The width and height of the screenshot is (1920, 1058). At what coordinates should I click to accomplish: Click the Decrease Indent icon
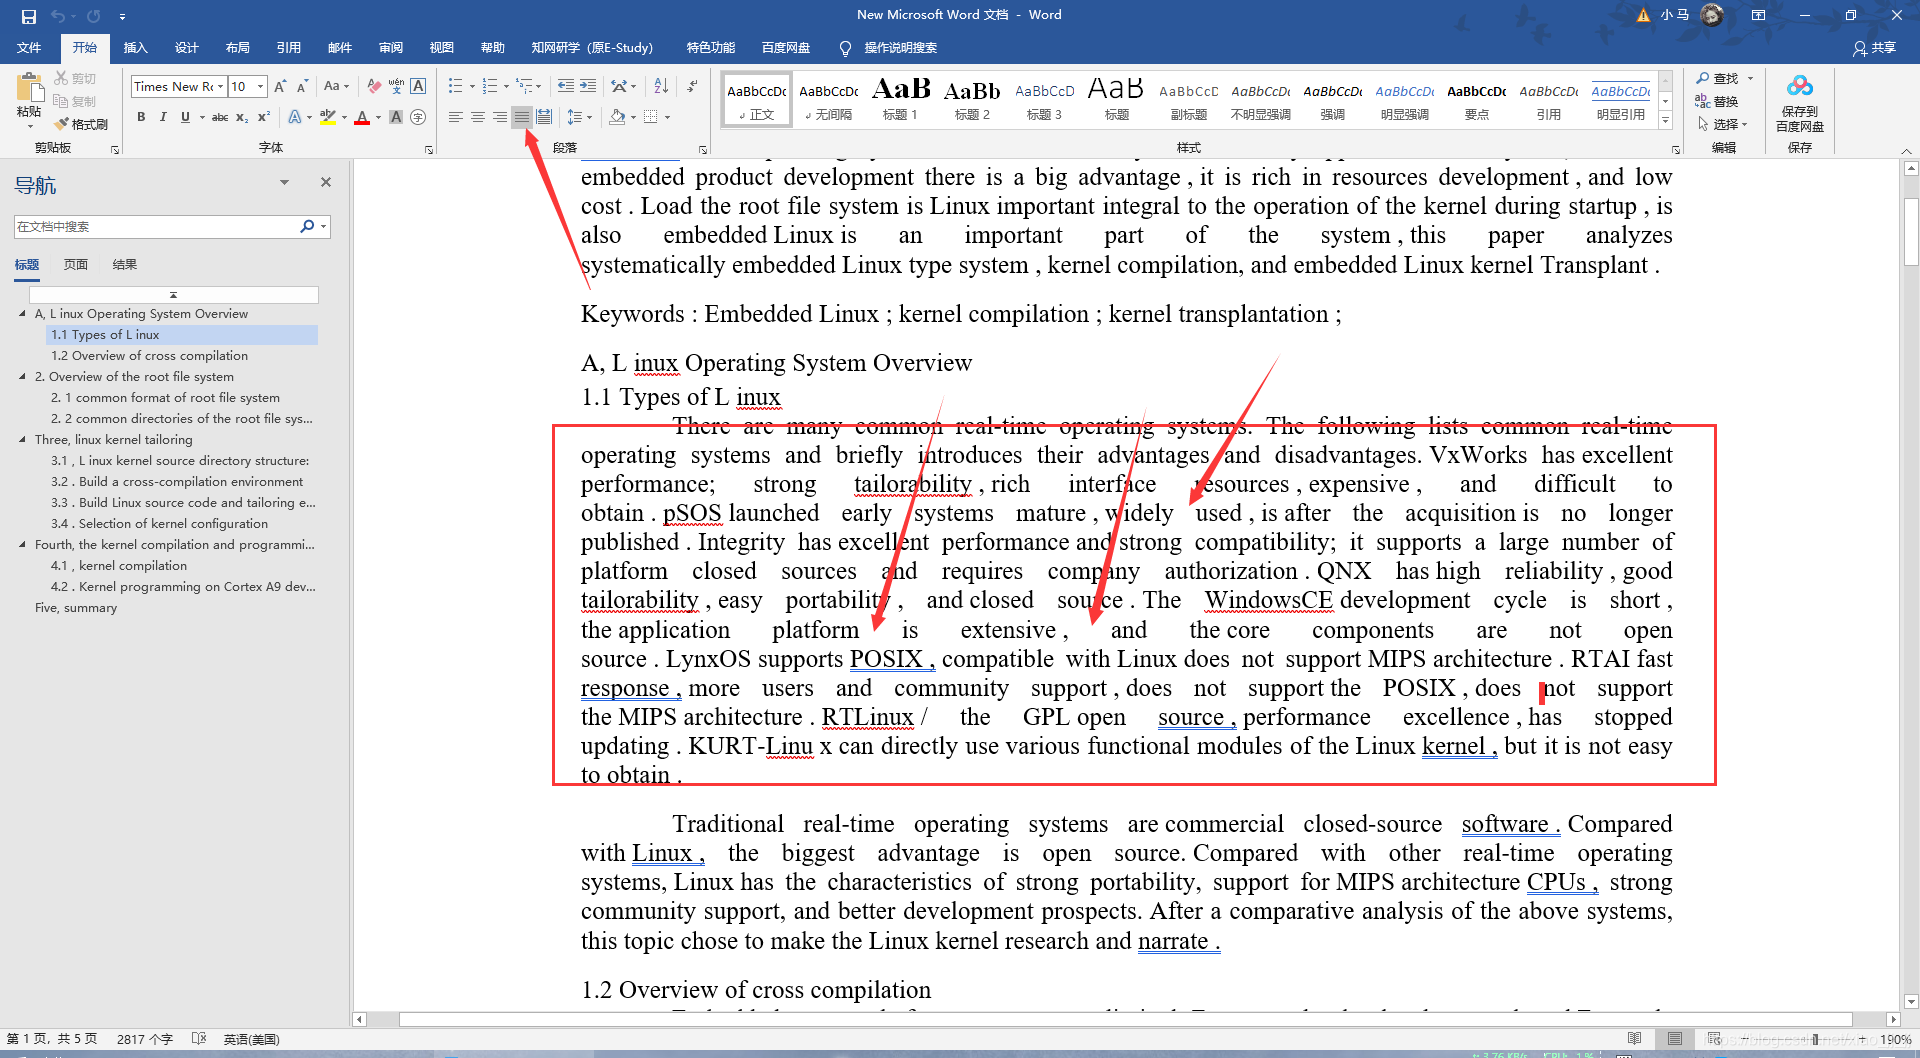point(566,87)
